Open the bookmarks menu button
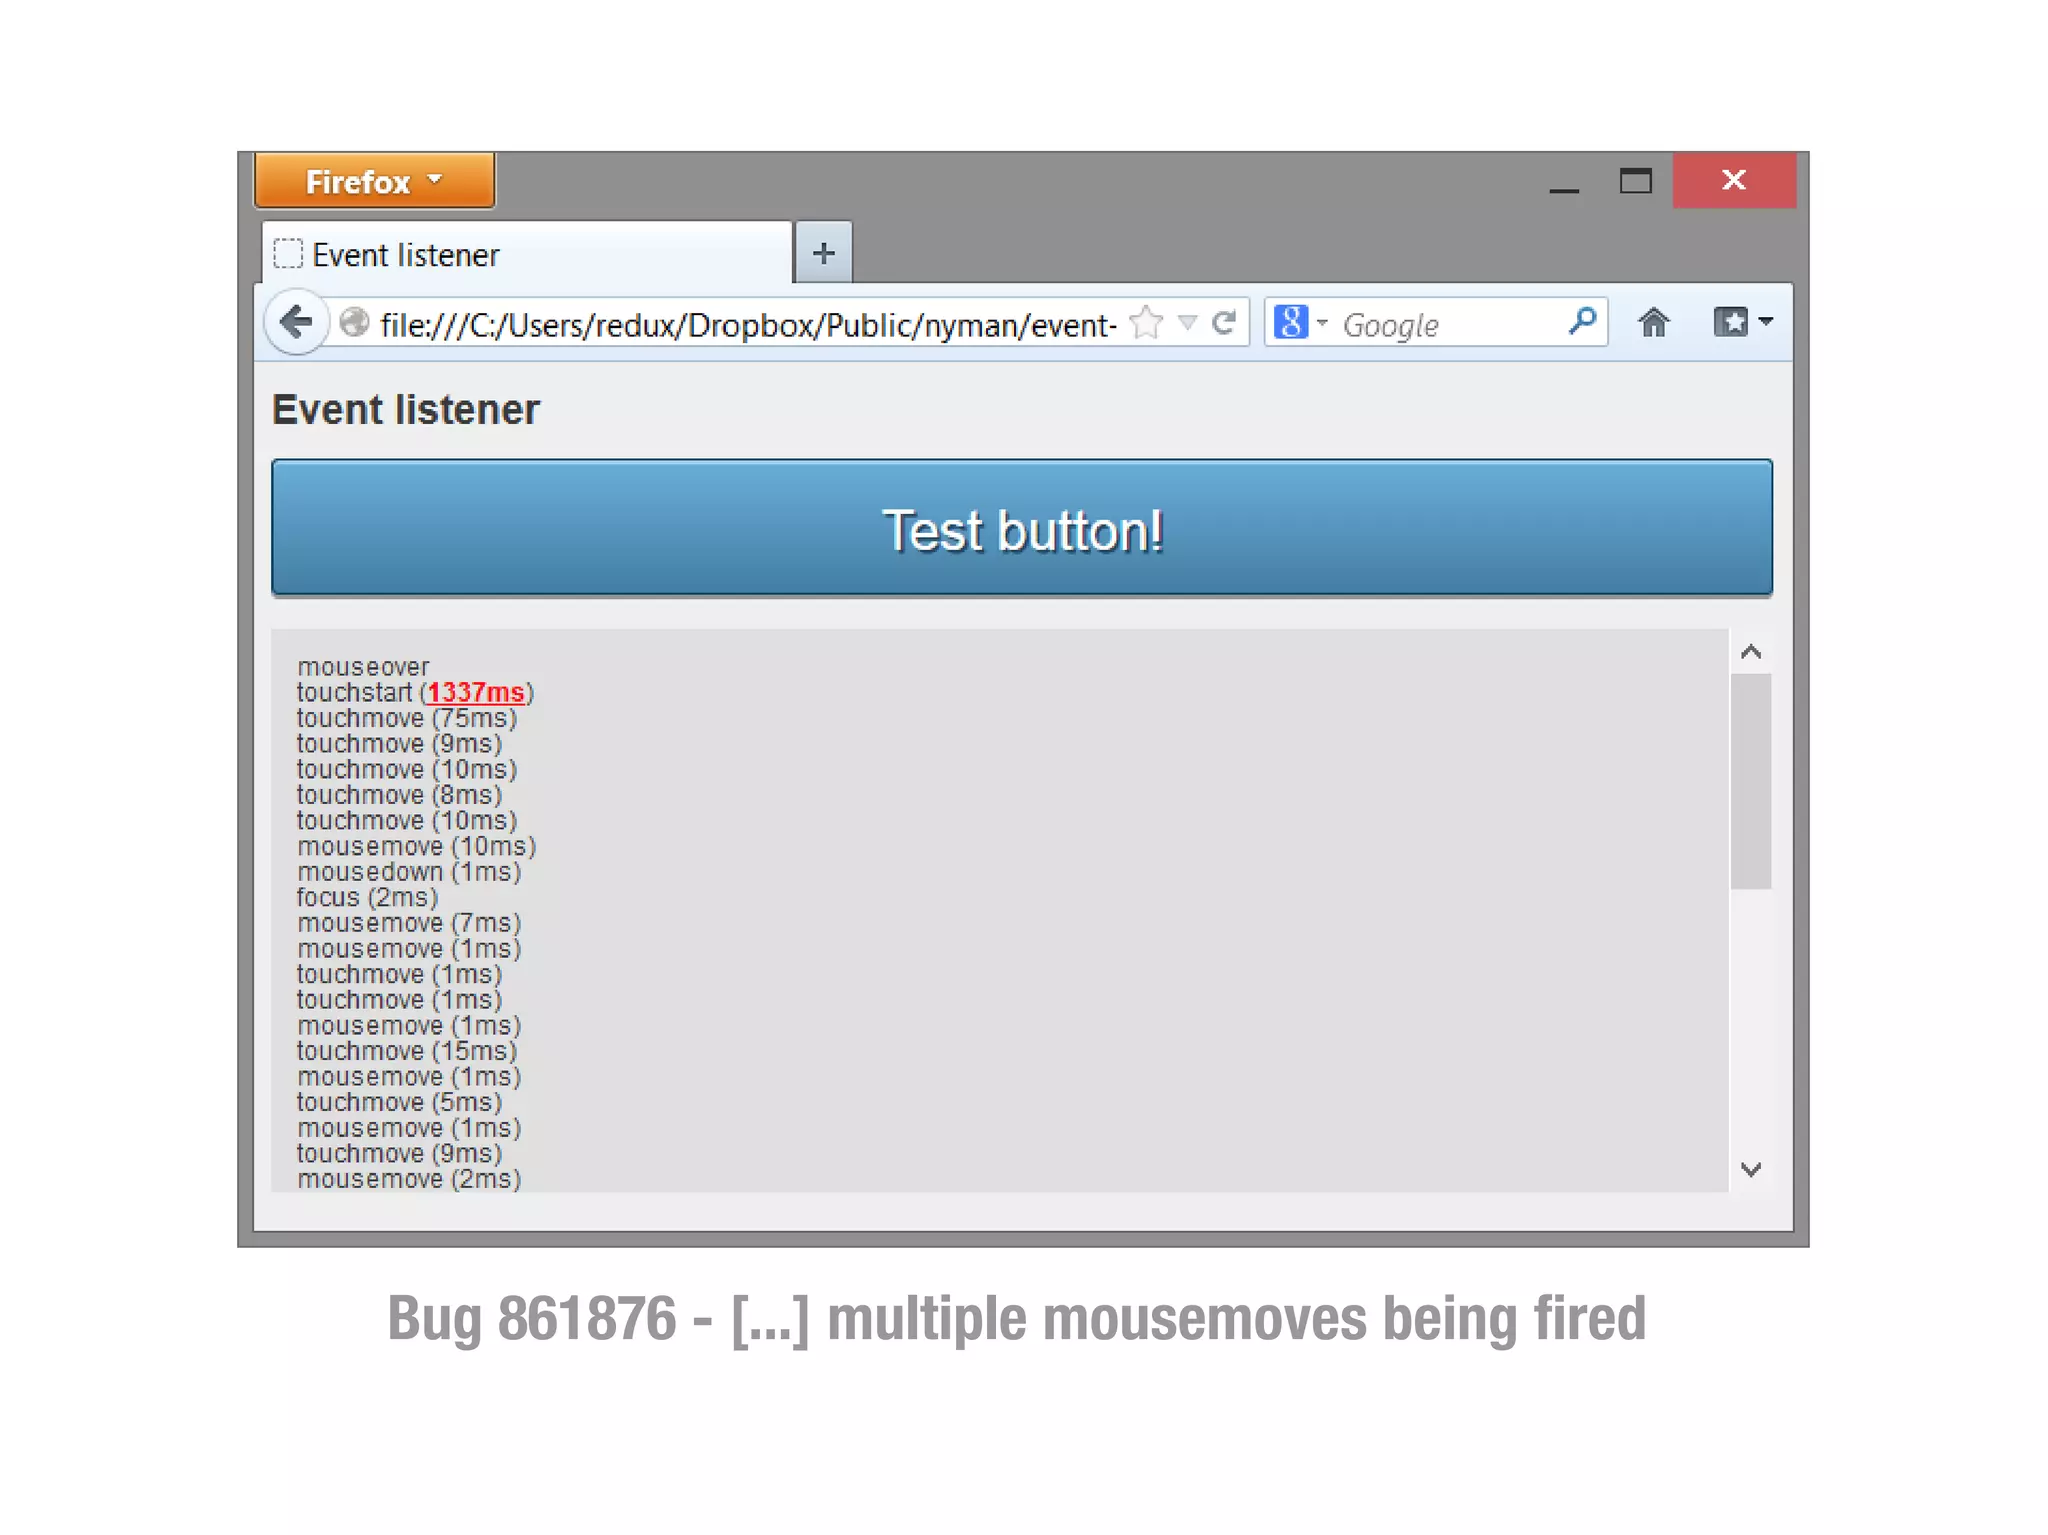 (x=1742, y=322)
